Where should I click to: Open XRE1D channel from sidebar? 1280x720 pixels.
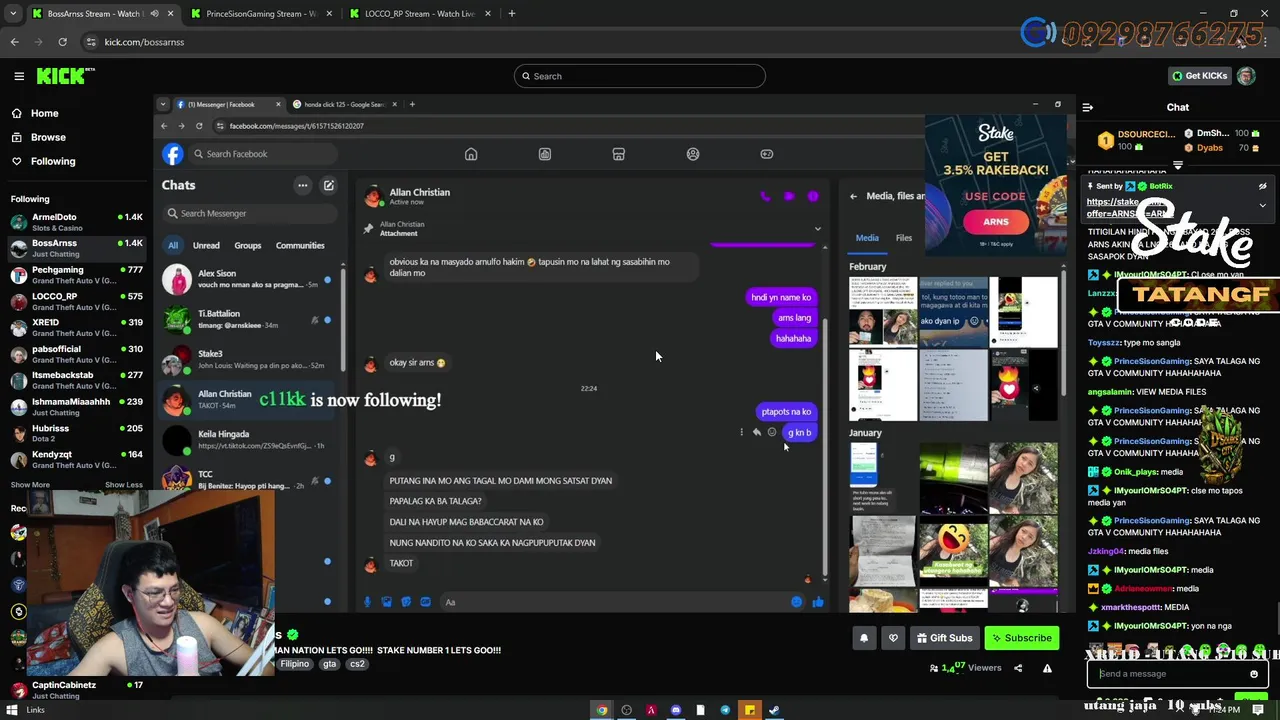(75, 328)
